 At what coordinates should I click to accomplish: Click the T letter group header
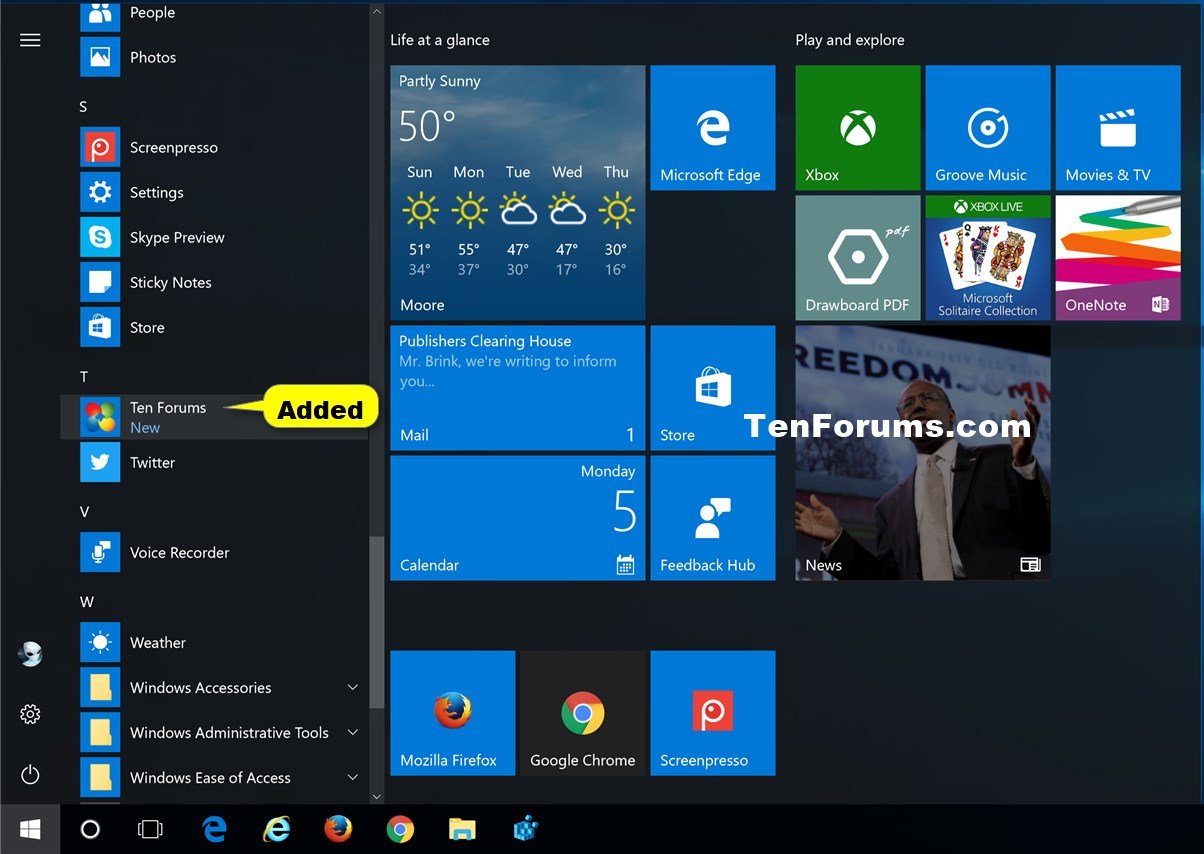click(84, 376)
